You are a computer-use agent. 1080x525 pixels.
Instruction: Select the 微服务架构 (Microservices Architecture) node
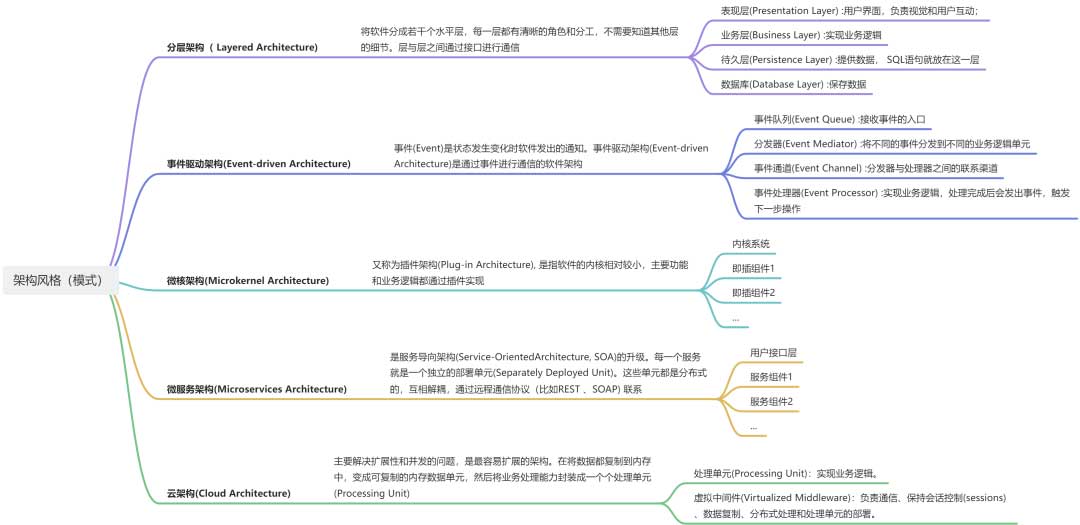[x=256, y=389]
